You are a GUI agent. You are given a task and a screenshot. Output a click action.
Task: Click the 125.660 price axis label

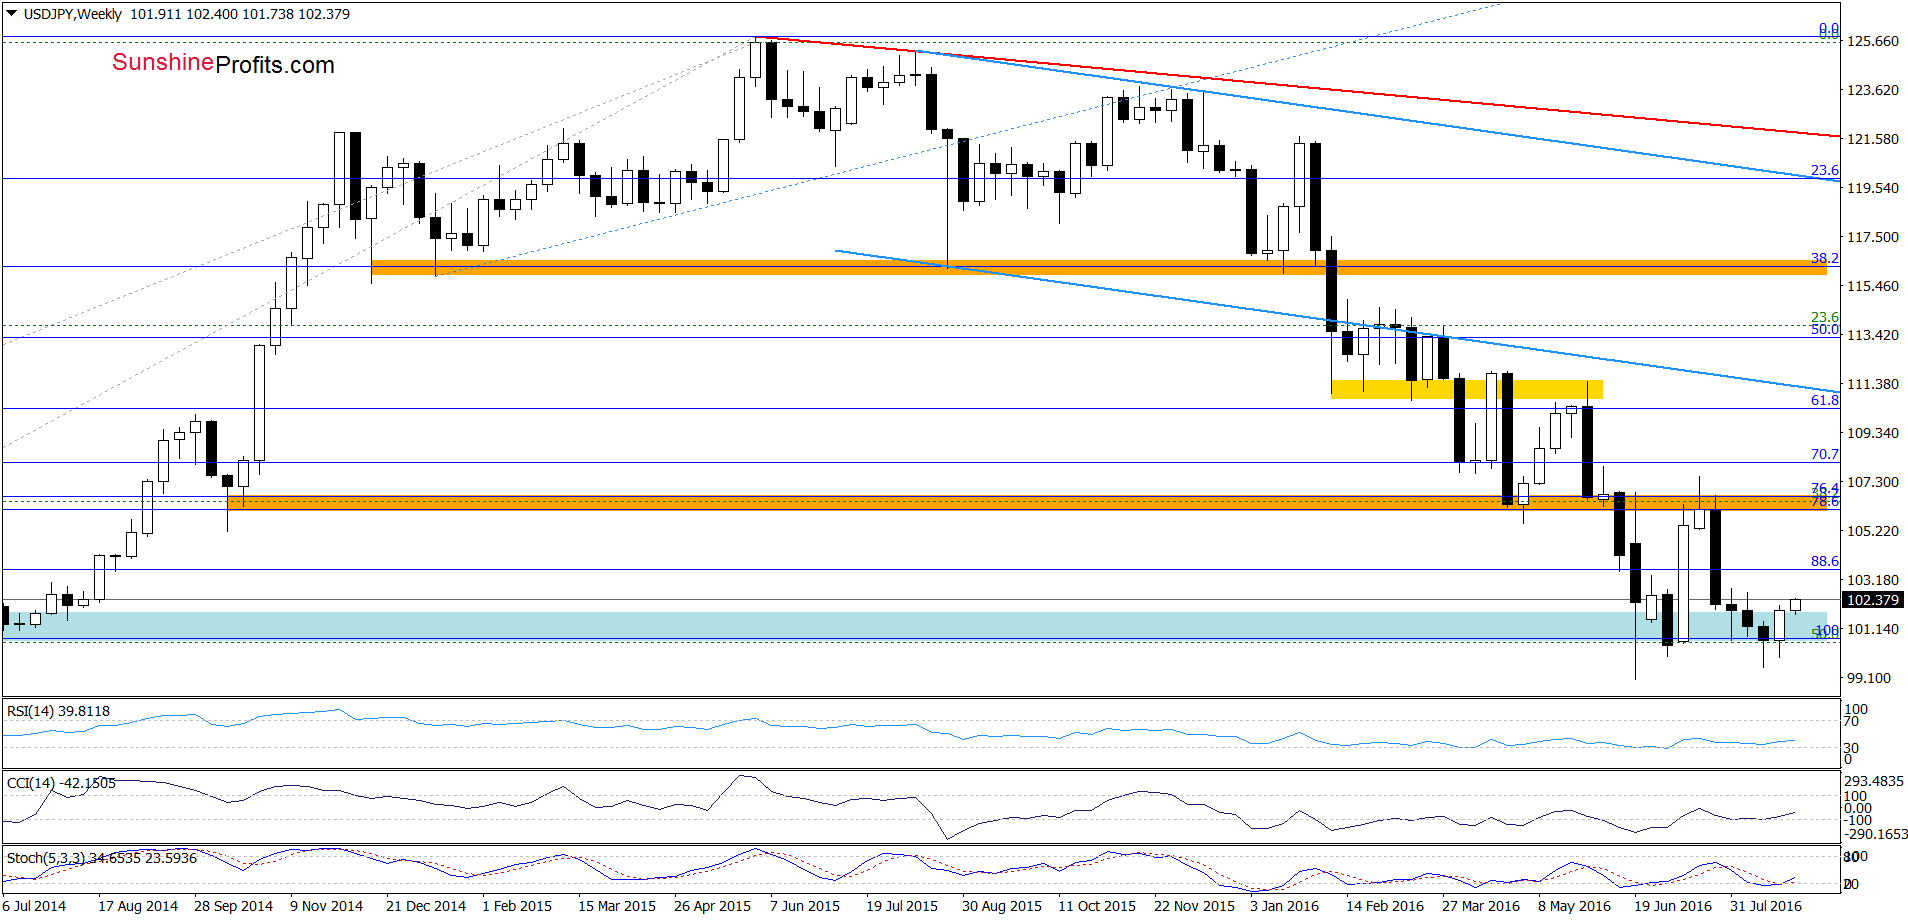point(1873,41)
